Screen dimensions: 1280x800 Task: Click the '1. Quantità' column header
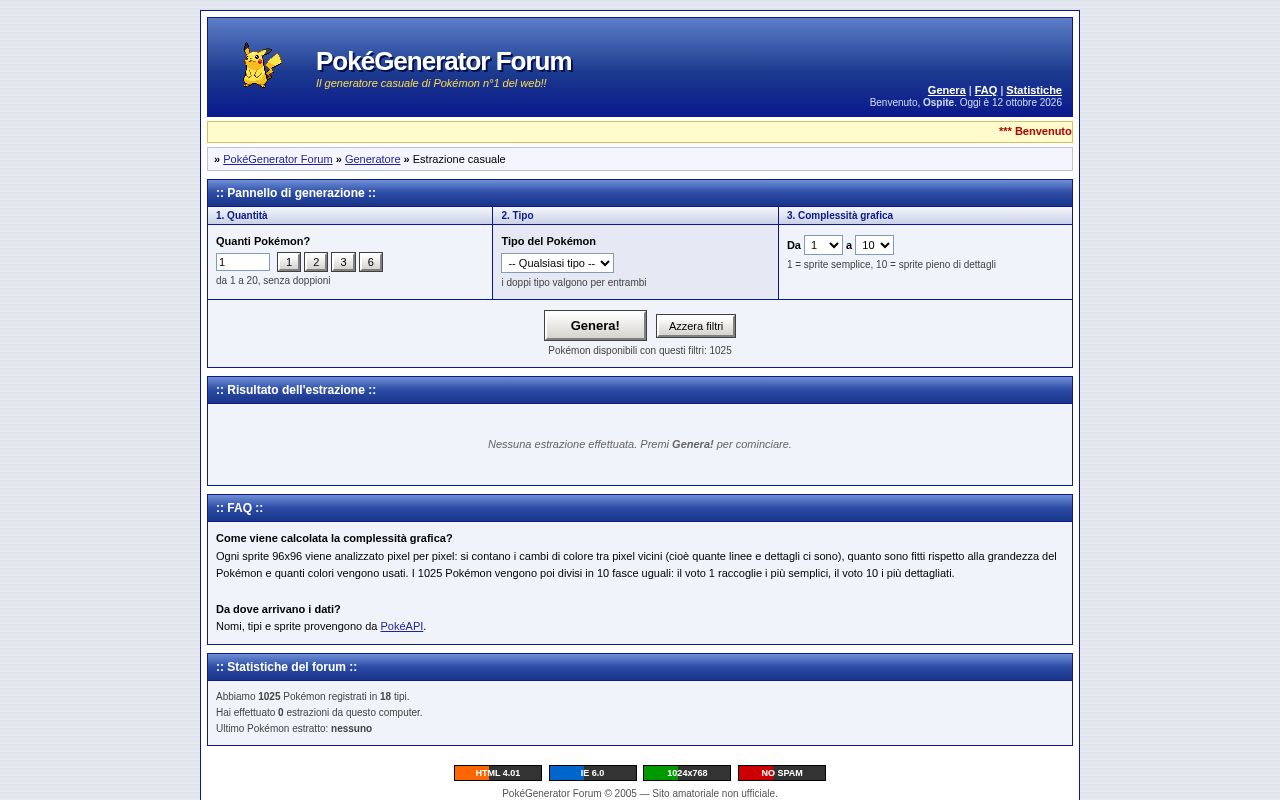350,216
